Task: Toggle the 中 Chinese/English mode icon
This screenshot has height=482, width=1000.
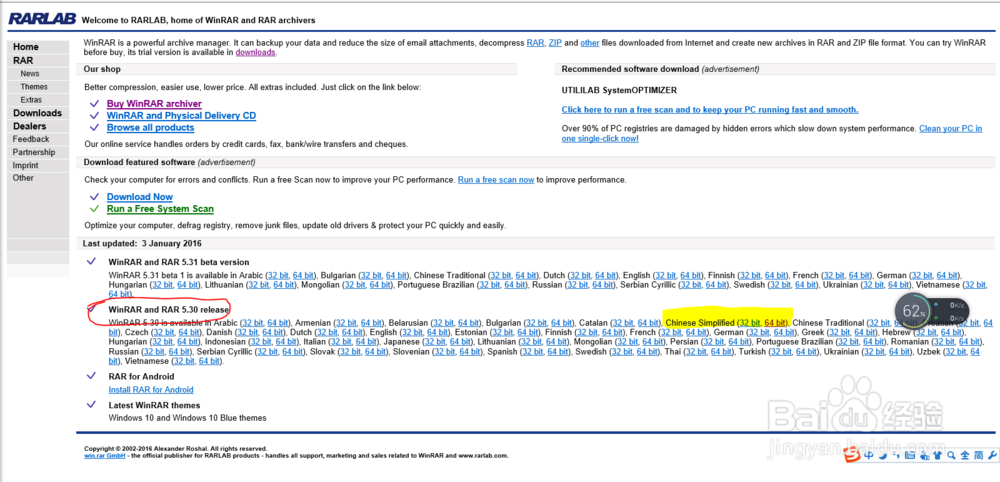Action: pyautogui.click(x=869, y=455)
